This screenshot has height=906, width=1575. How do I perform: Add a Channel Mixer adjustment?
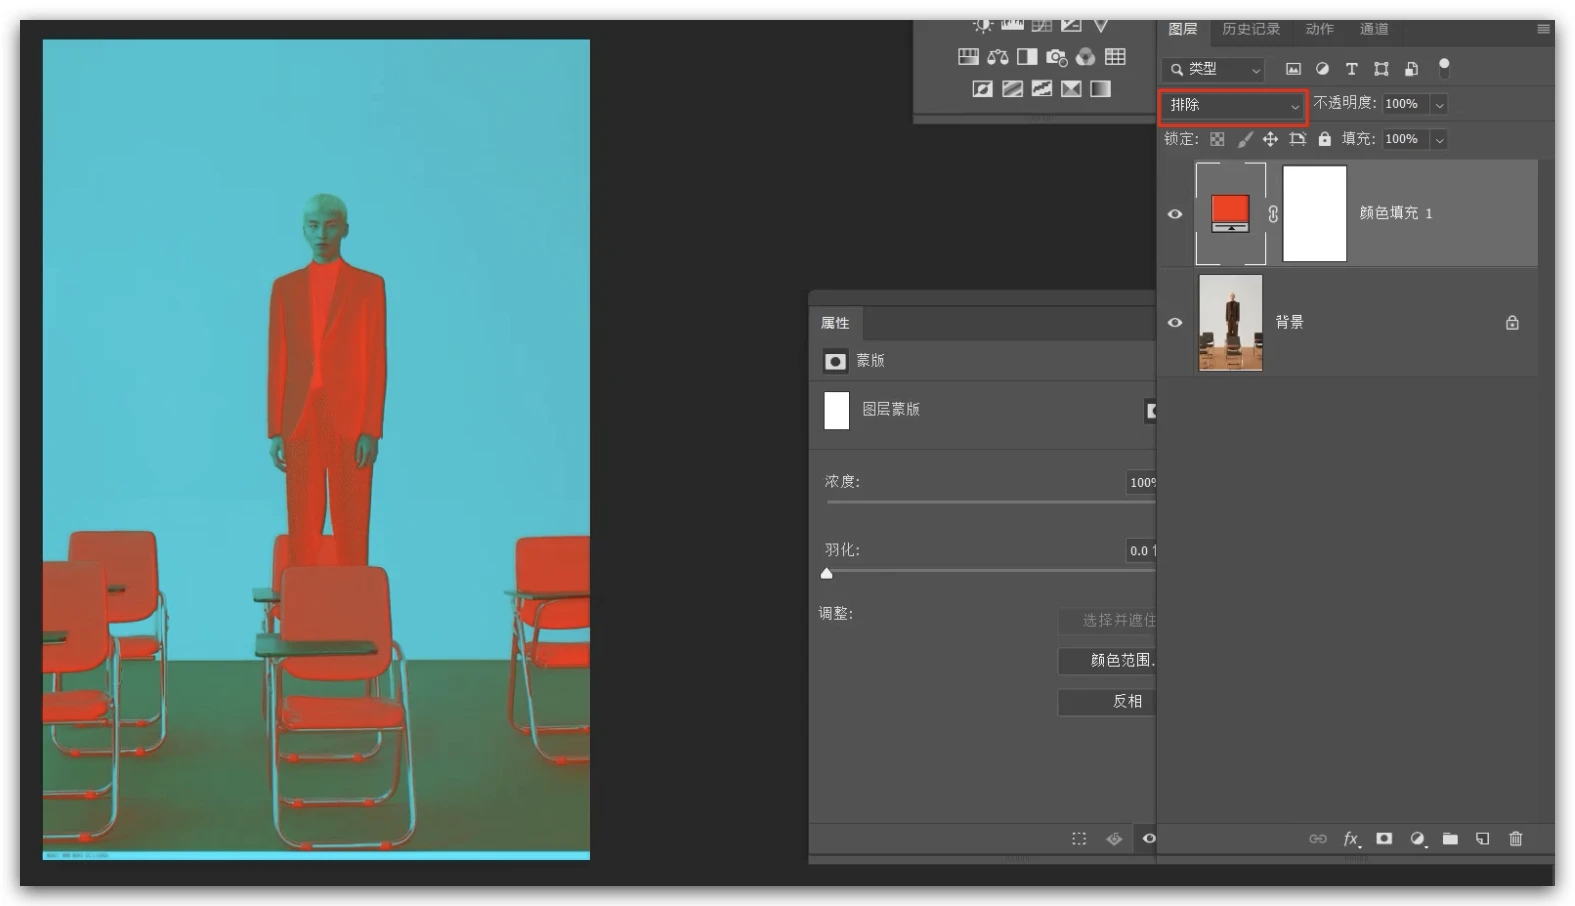click(x=1085, y=57)
